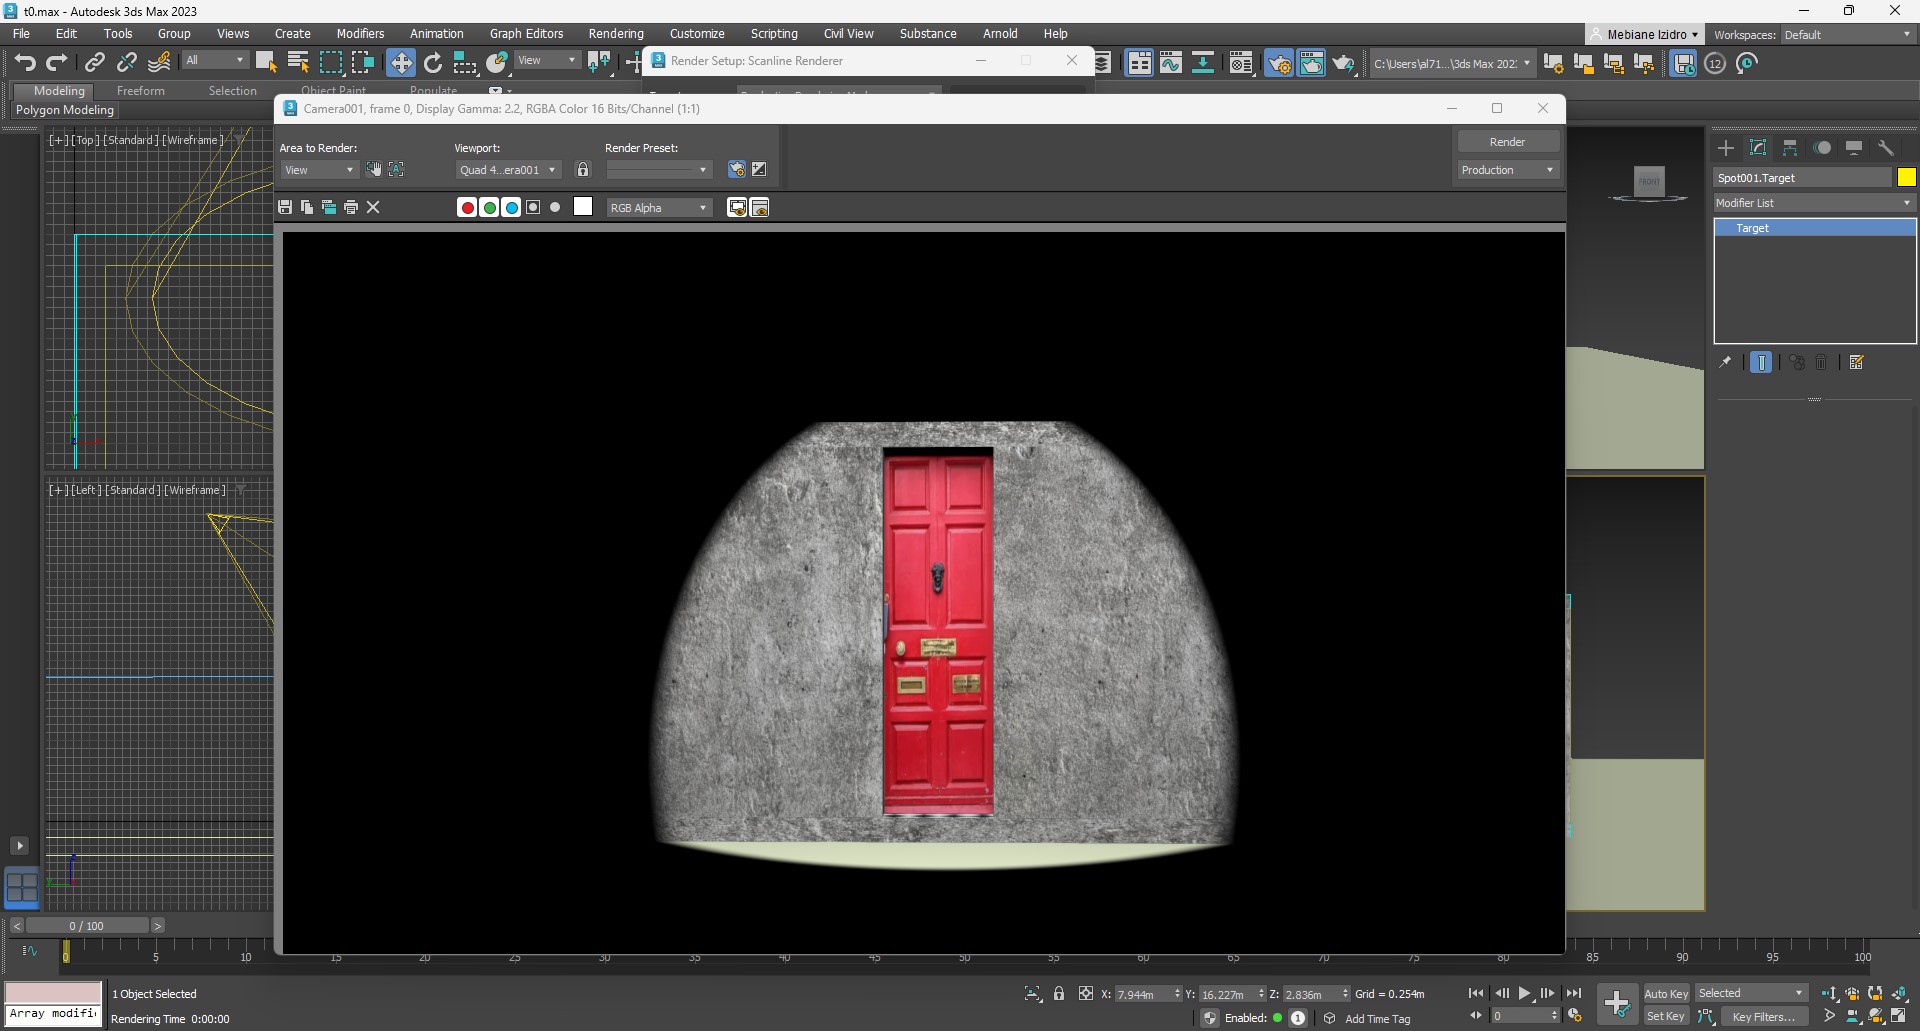Image resolution: width=1920 pixels, height=1031 pixels.
Task: Clear the rendered frame with X icon
Action: pos(373,207)
